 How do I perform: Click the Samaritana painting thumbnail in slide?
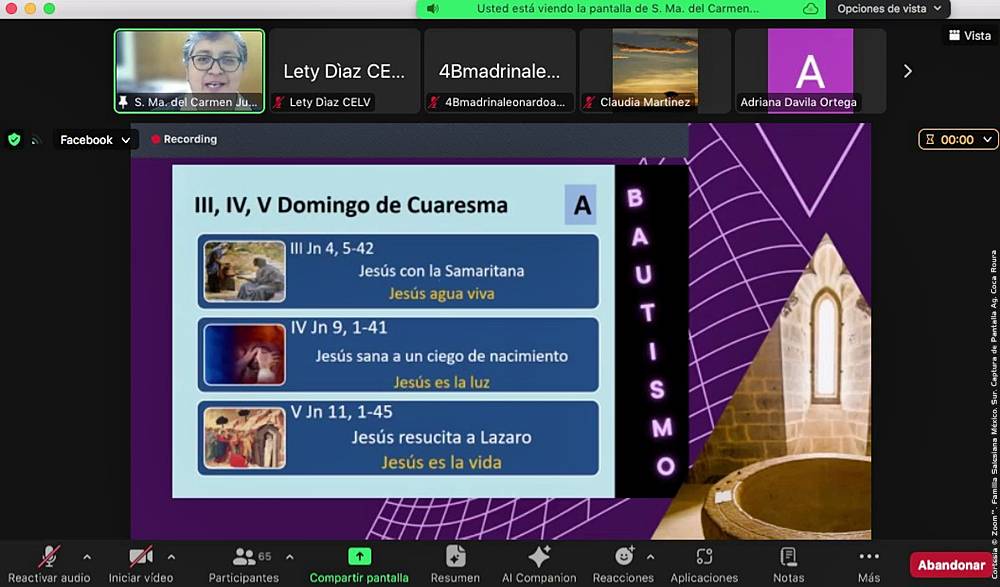point(244,271)
